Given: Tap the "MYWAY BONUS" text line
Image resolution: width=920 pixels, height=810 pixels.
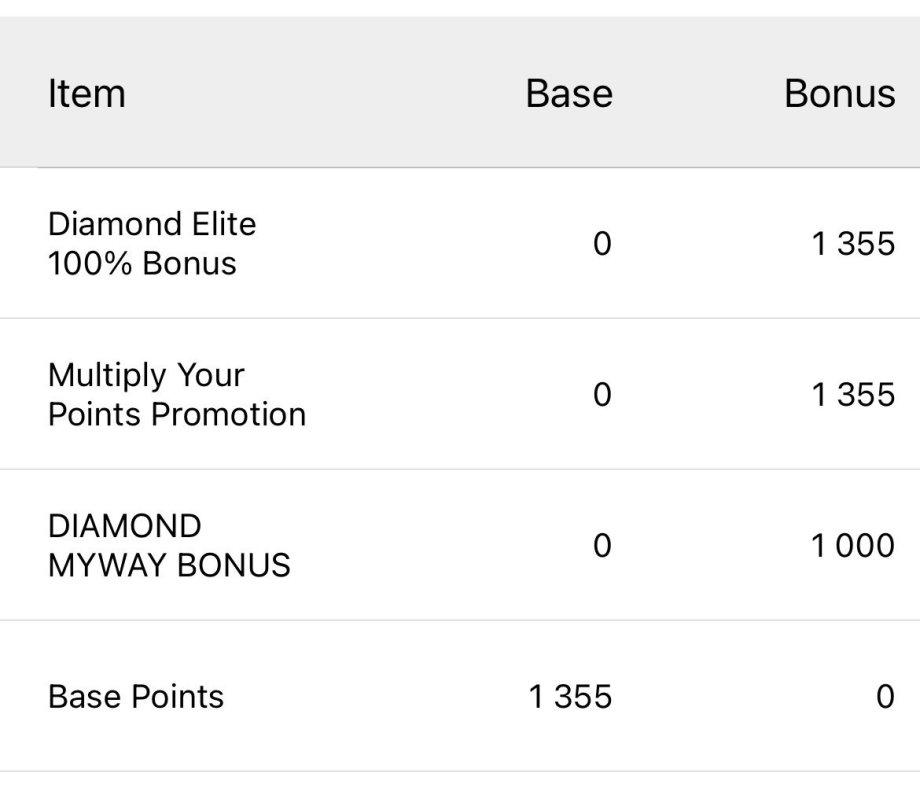Looking at the screenshot, I should tap(169, 565).
